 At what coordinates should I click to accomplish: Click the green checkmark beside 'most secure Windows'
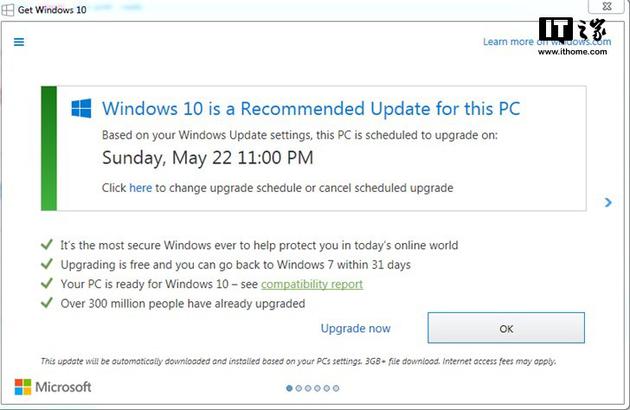[47, 244]
